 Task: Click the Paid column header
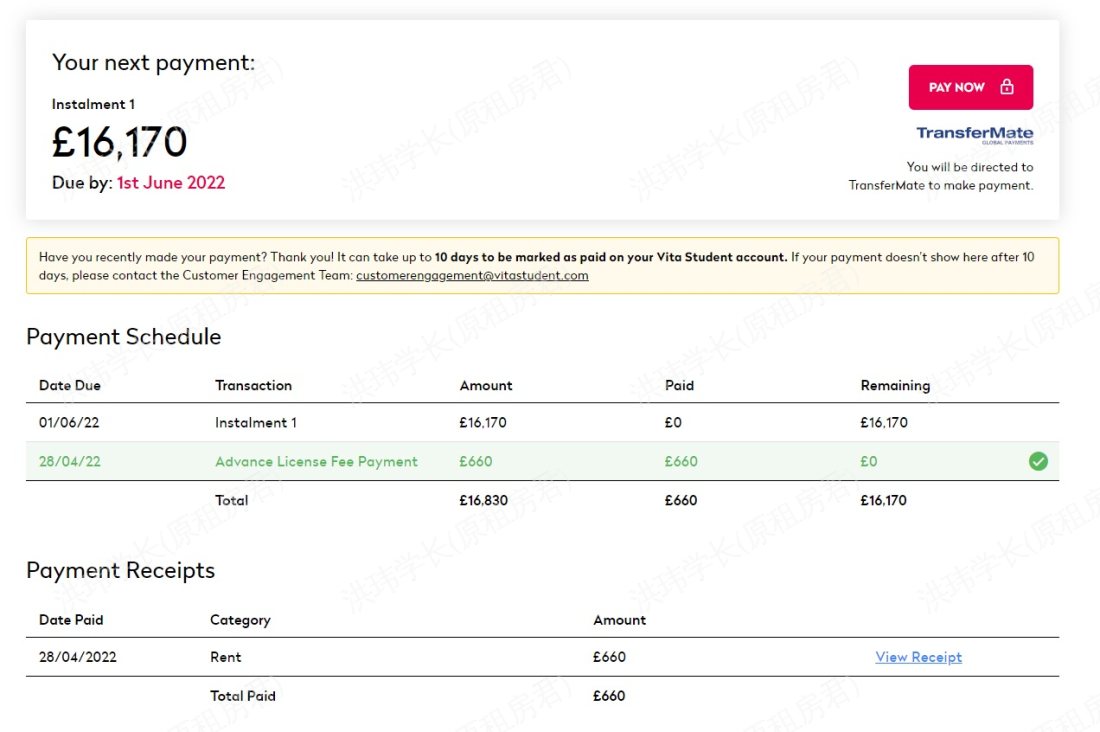pyautogui.click(x=679, y=385)
